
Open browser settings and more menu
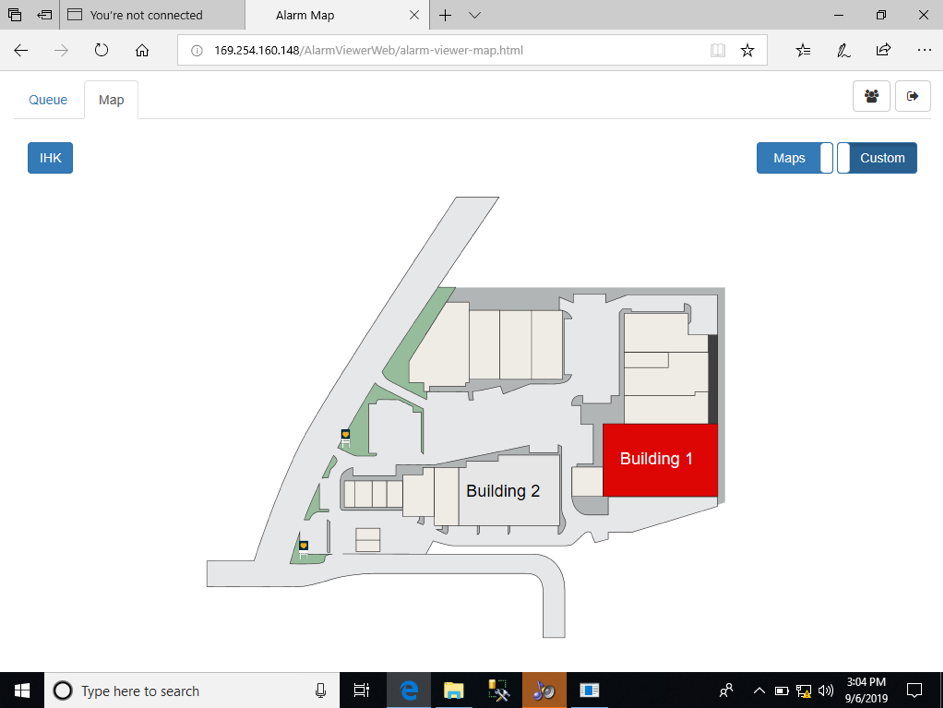coord(924,51)
